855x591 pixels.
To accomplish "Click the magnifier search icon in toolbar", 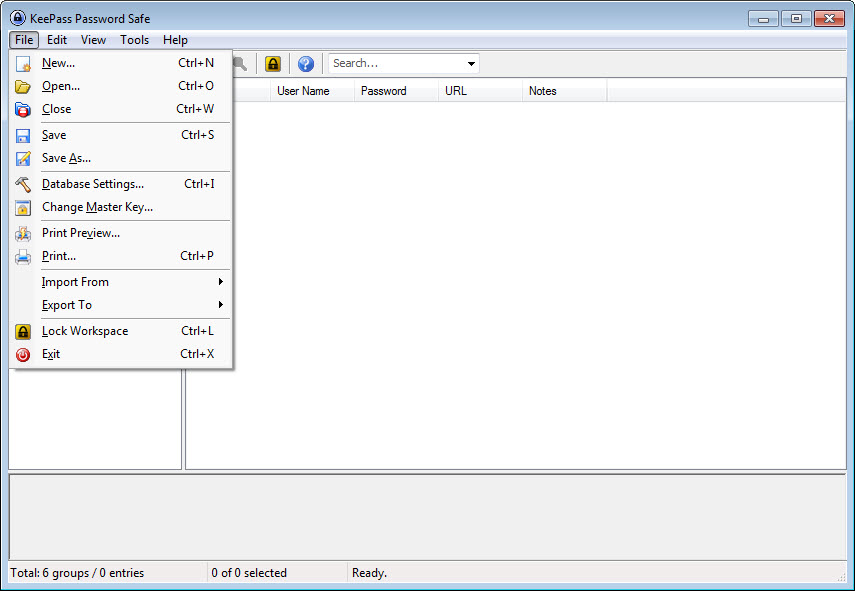I will (x=240, y=64).
